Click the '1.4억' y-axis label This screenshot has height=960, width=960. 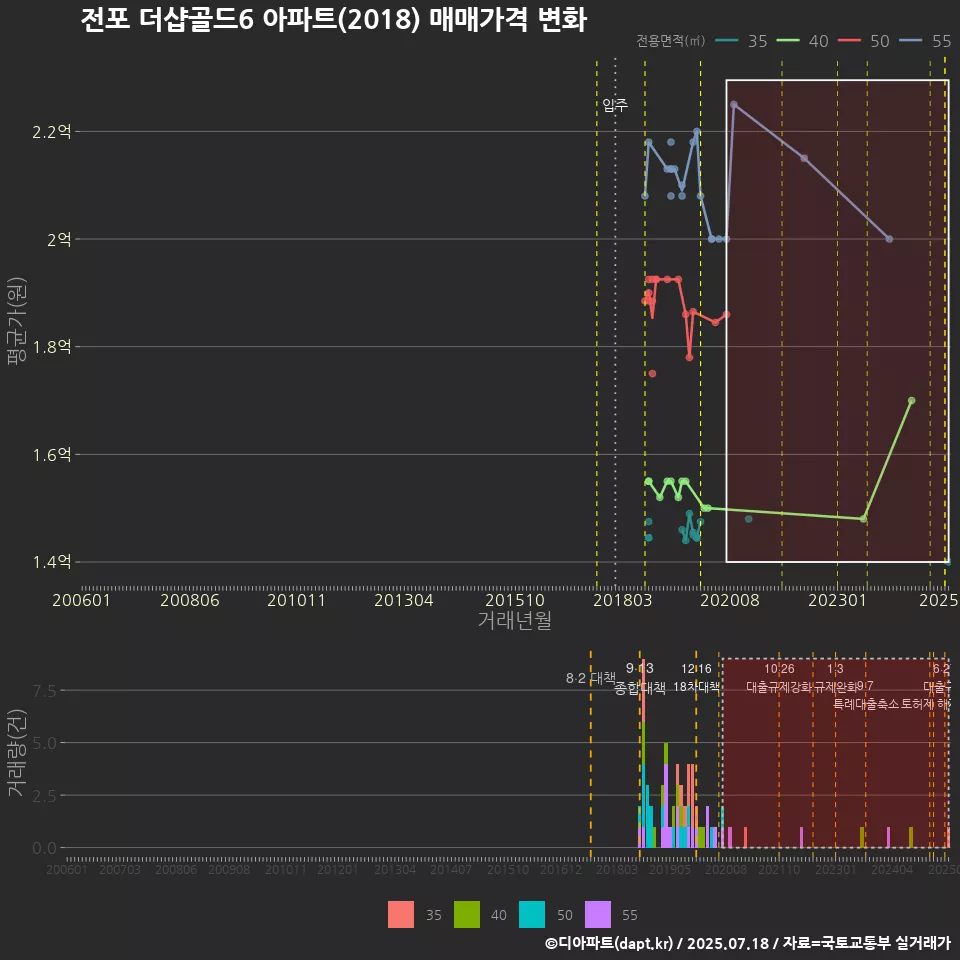(51, 562)
